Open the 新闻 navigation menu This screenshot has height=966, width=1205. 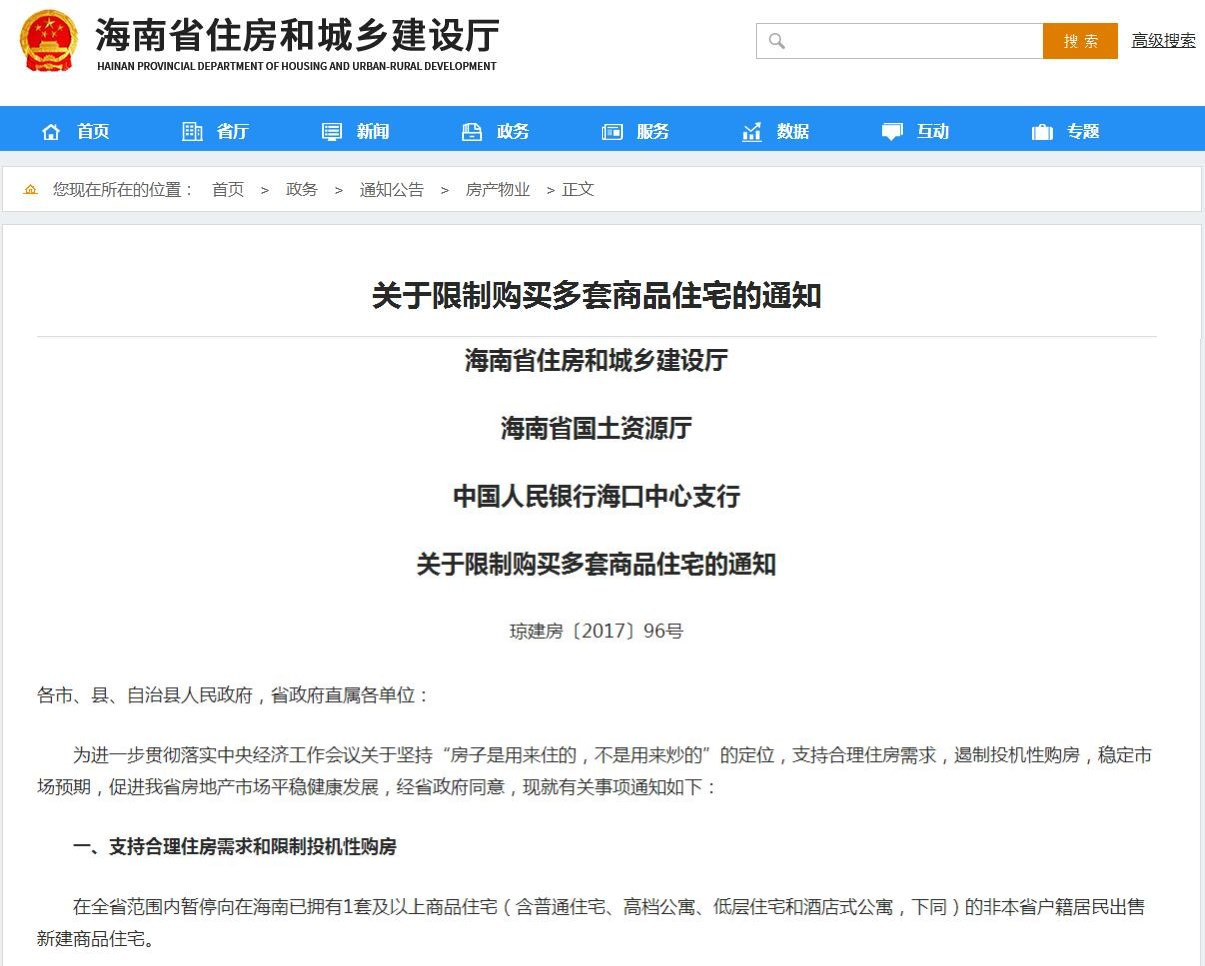tap(373, 132)
